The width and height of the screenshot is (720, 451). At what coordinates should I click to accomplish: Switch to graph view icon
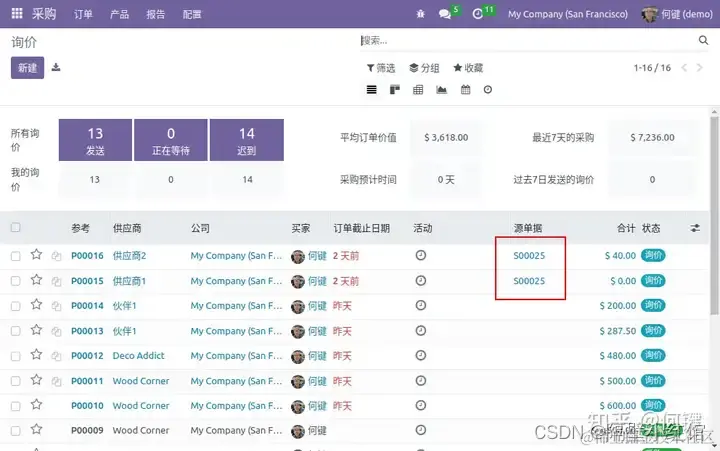441,90
